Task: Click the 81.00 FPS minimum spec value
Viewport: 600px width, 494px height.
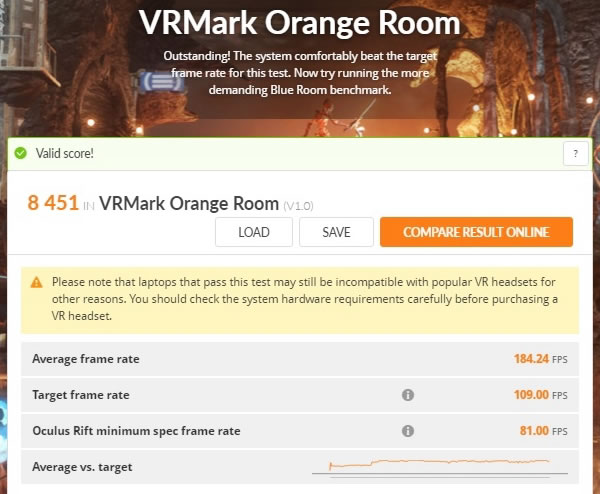Action: click(543, 430)
